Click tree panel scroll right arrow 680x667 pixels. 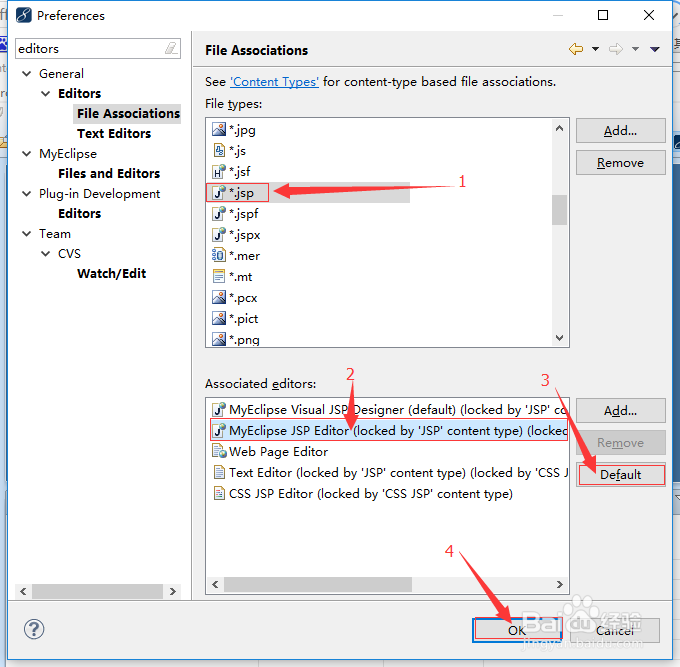pyautogui.click(x=173, y=592)
